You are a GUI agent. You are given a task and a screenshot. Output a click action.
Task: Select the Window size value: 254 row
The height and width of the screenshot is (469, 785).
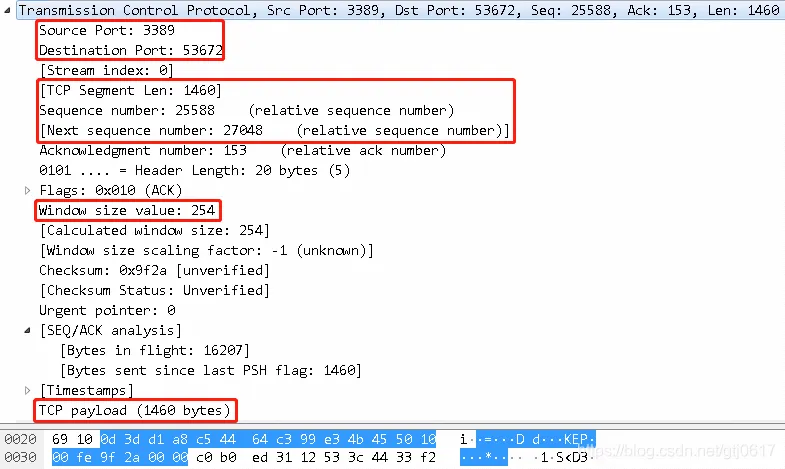tap(127, 210)
